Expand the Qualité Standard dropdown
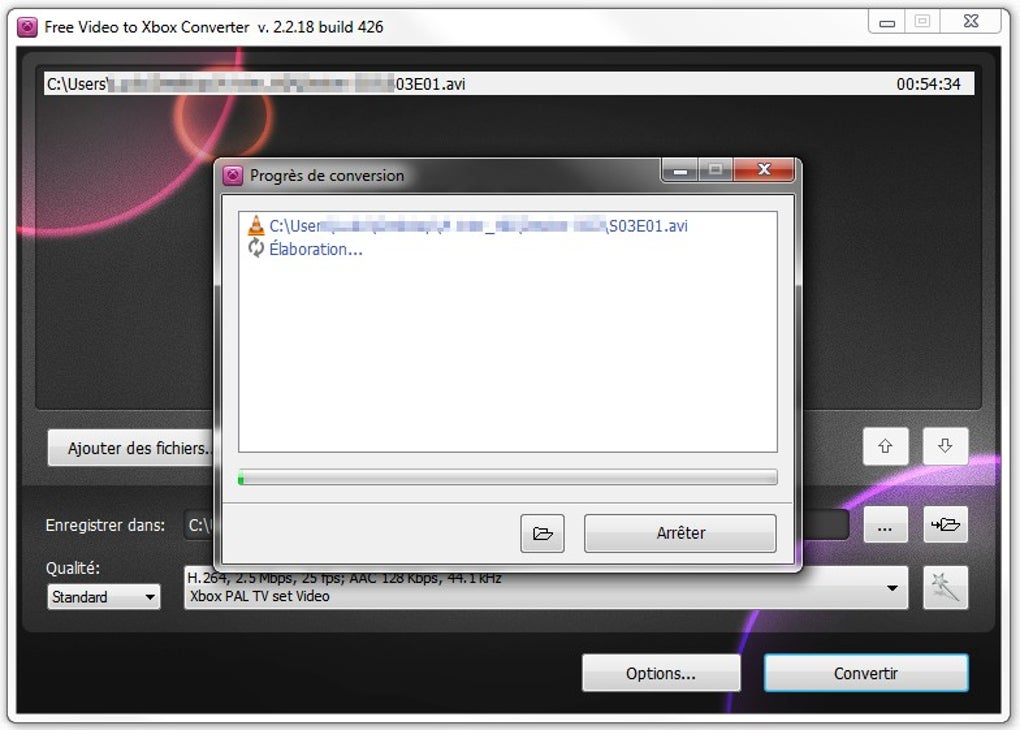This screenshot has width=1020, height=730. [x=104, y=596]
